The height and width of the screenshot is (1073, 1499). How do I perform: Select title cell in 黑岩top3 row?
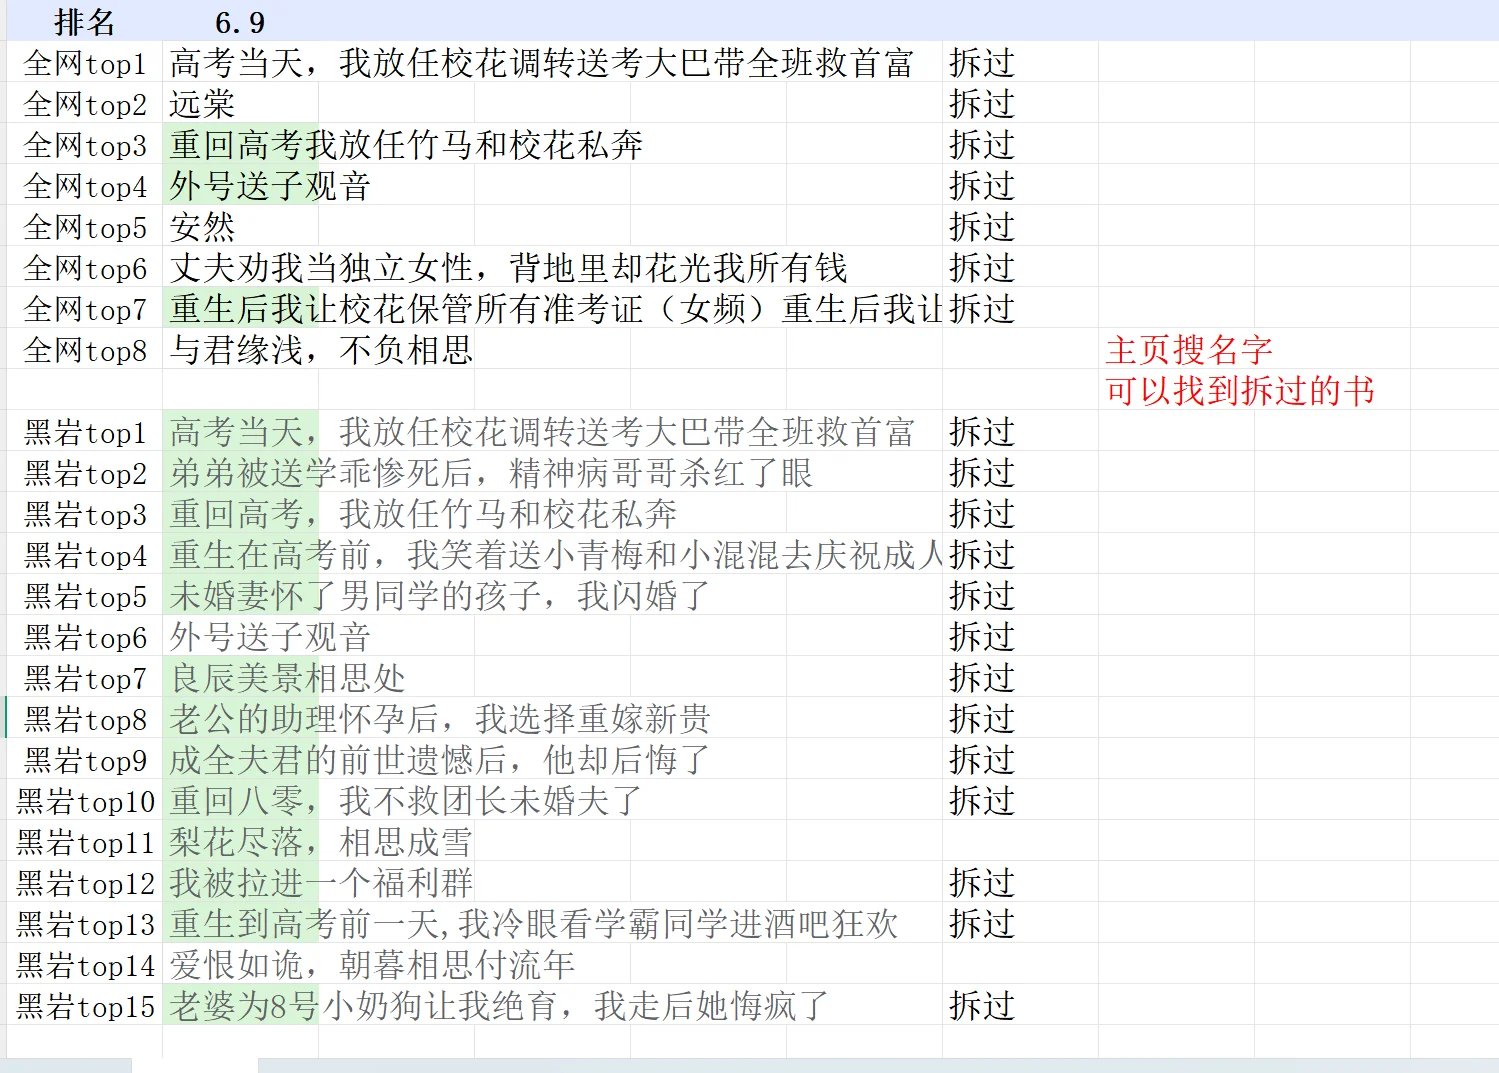point(423,514)
